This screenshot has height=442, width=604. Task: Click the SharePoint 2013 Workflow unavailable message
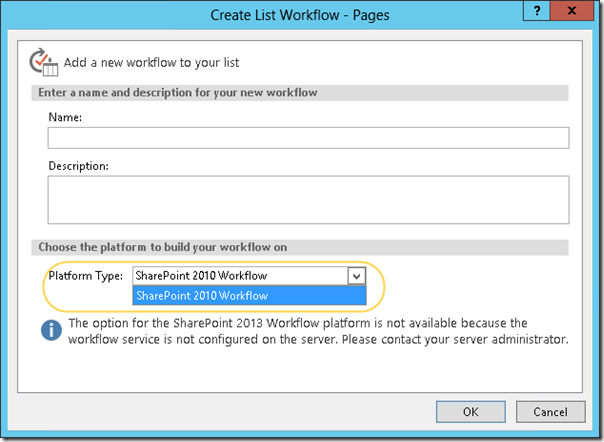tap(318, 331)
